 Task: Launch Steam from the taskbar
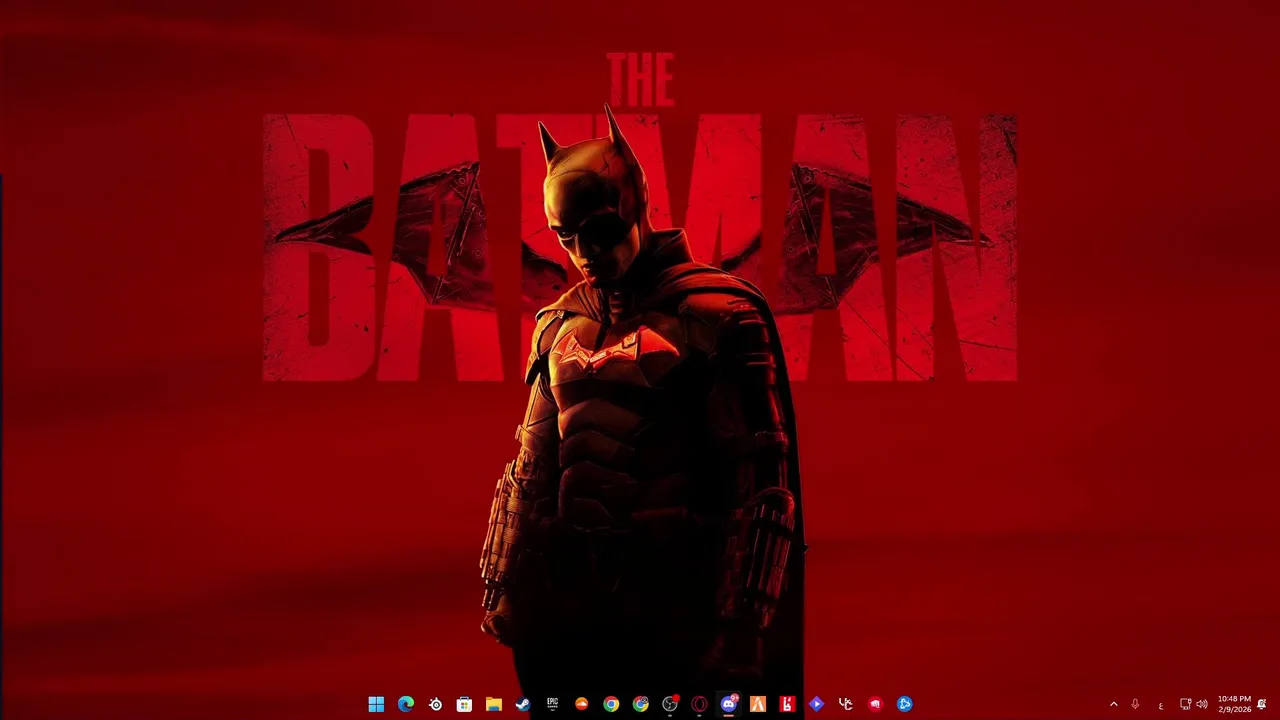(523, 704)
